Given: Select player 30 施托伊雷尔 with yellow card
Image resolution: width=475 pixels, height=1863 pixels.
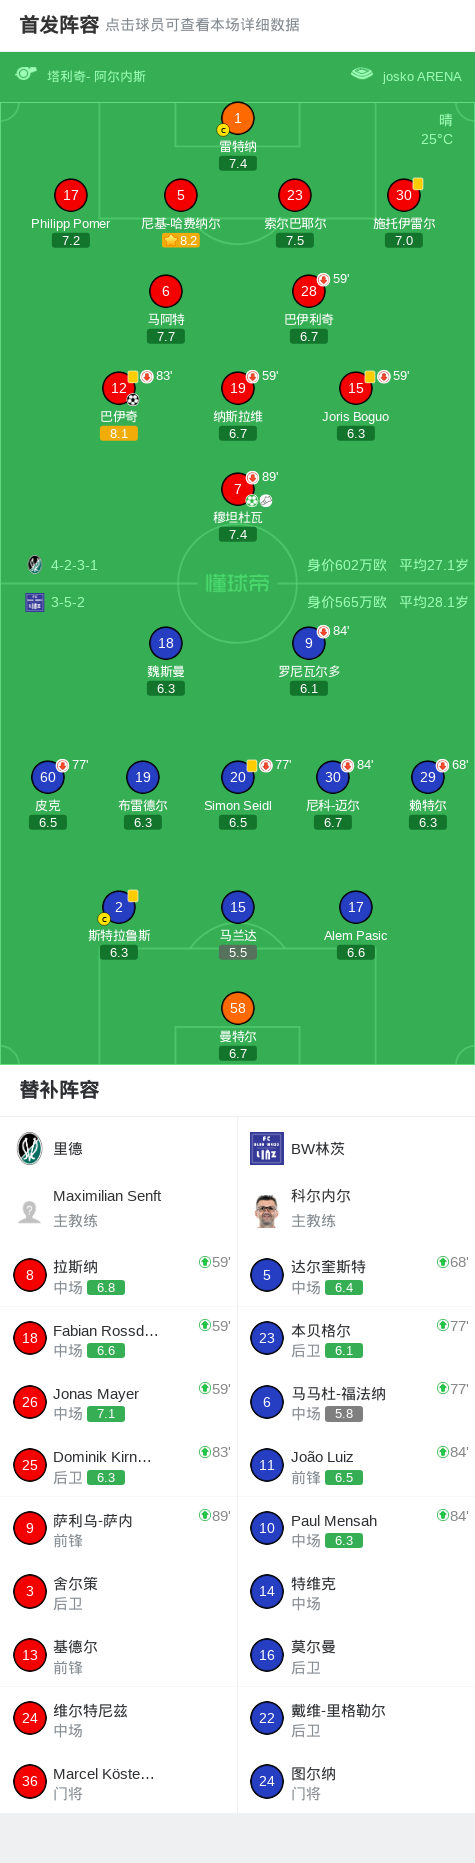Looking at the screenshot, I should [x=404, y=195].
